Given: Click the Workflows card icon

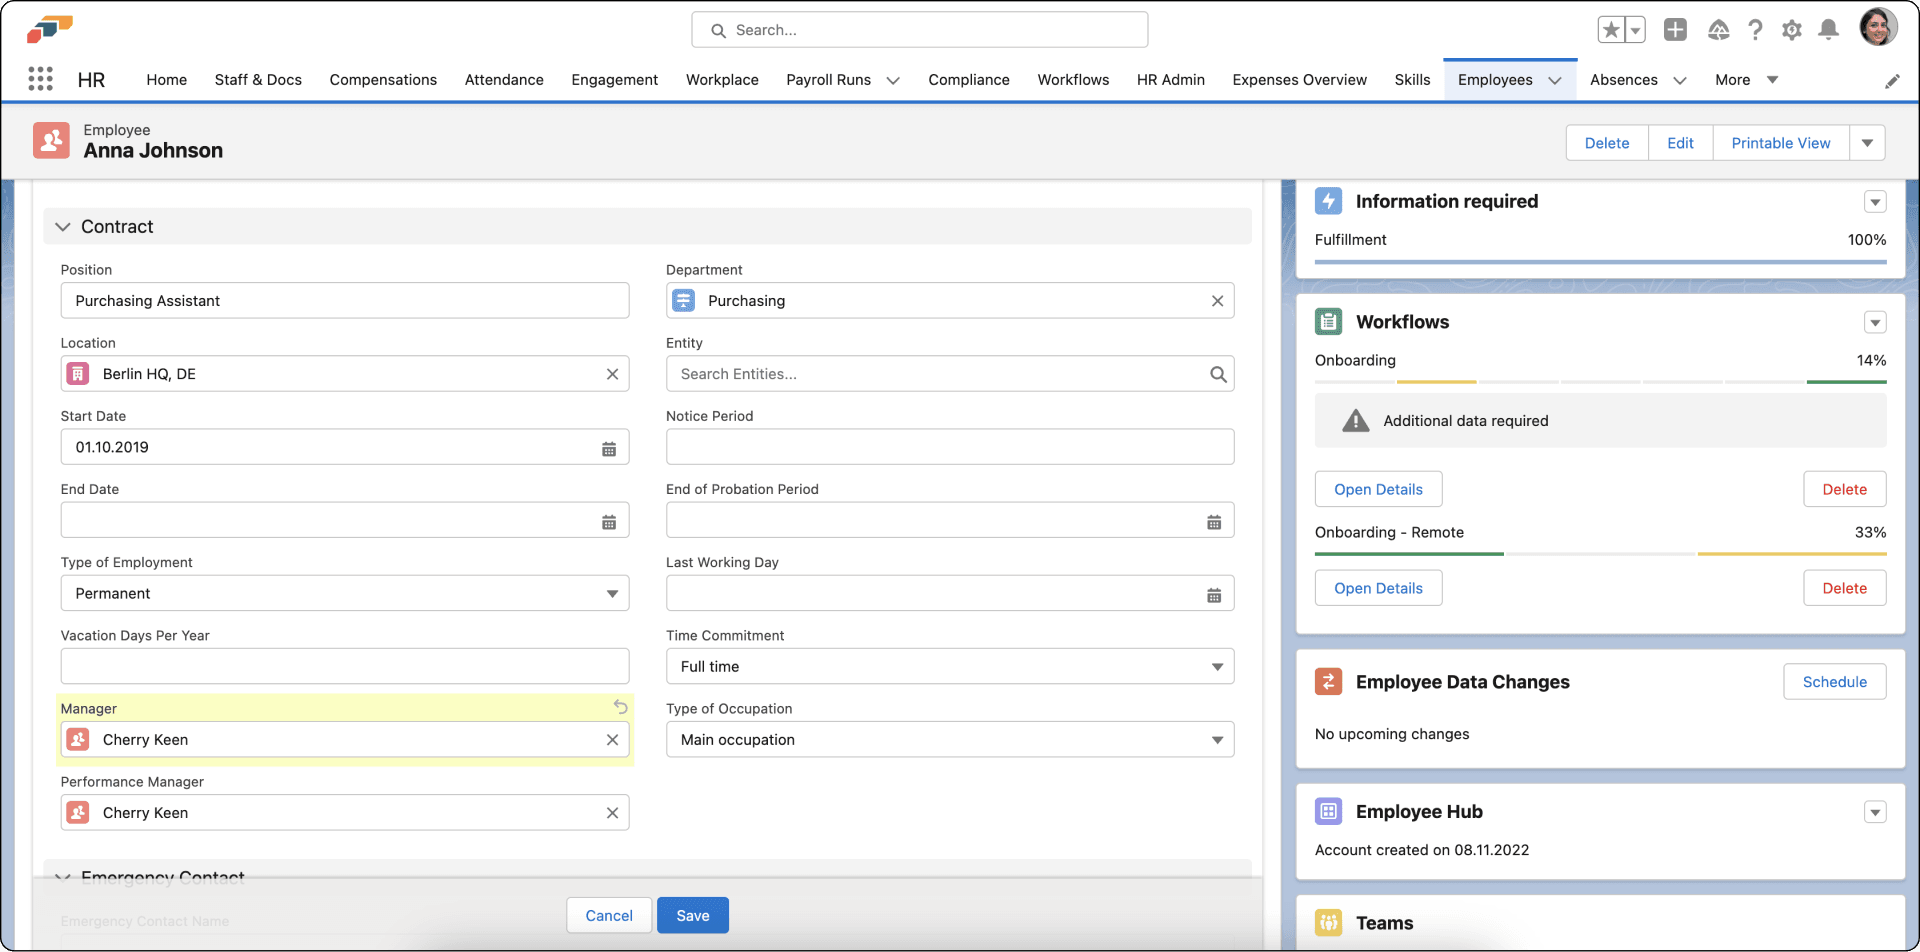Looking at the screenshot, I should point(1328,322).
